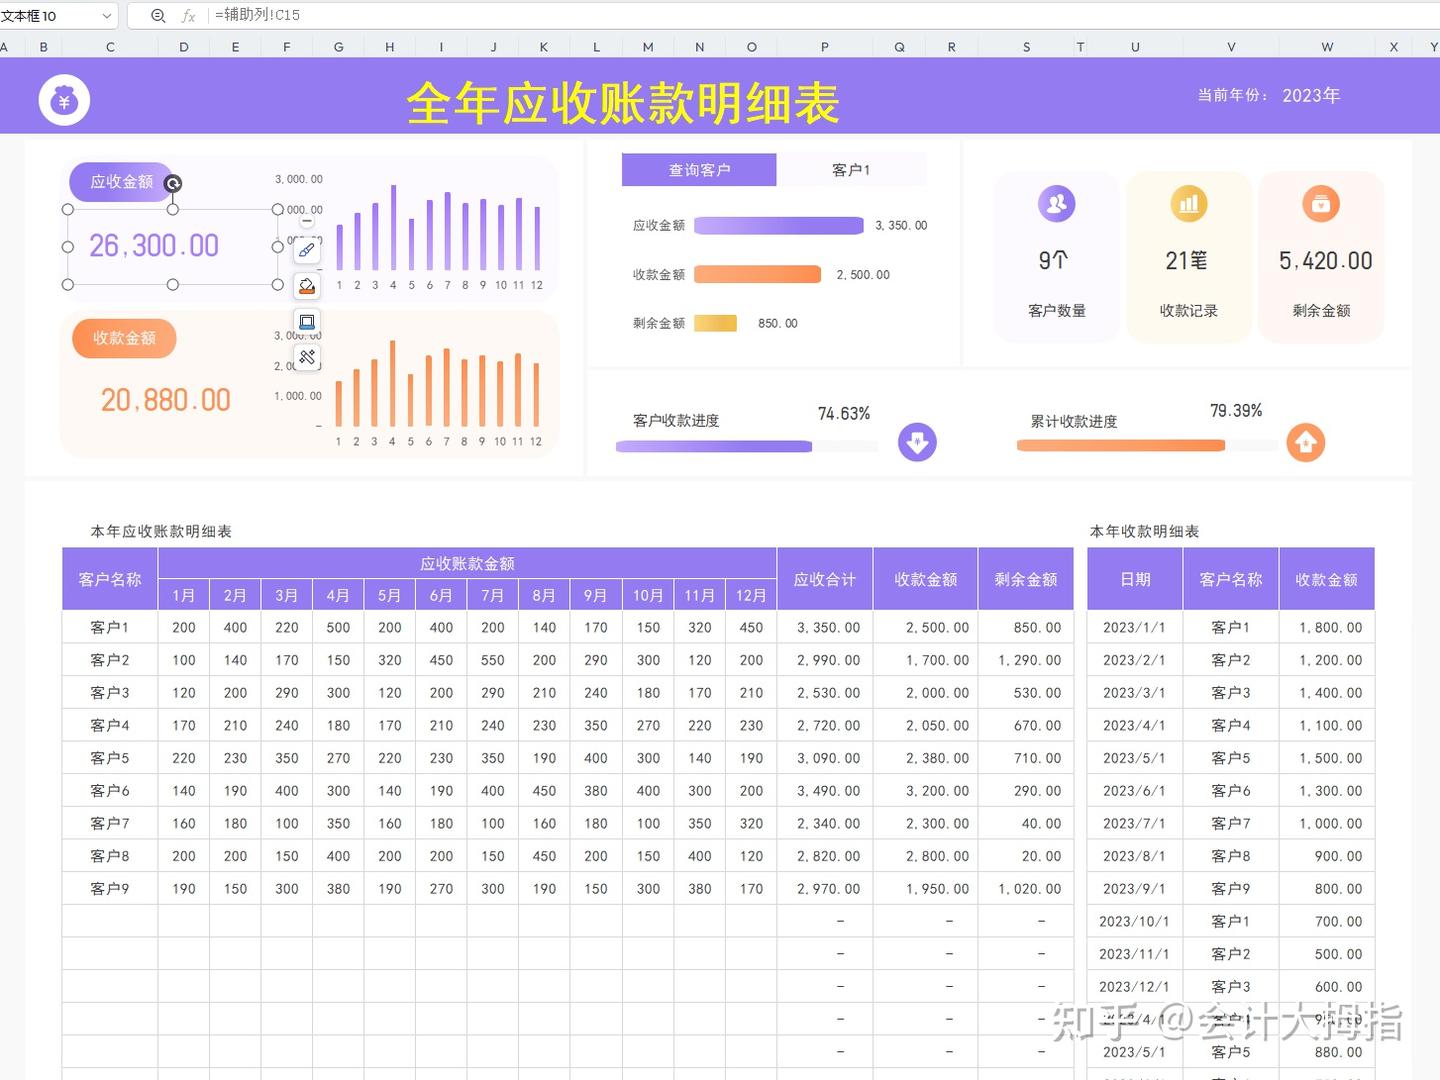Click the yellow 剩余金额 850.00 bar
1440x1080 pixels.
tap(715, 323)
